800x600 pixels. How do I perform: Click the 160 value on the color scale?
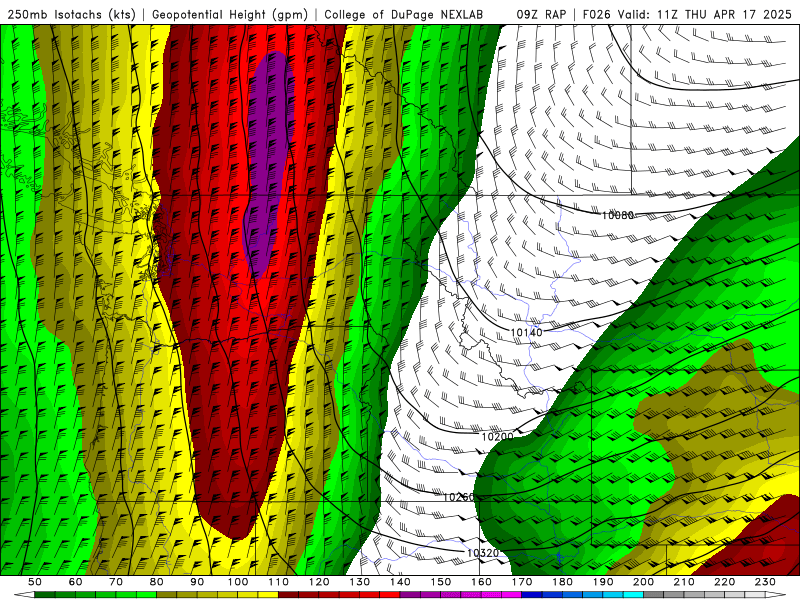(x=481, y=582)
